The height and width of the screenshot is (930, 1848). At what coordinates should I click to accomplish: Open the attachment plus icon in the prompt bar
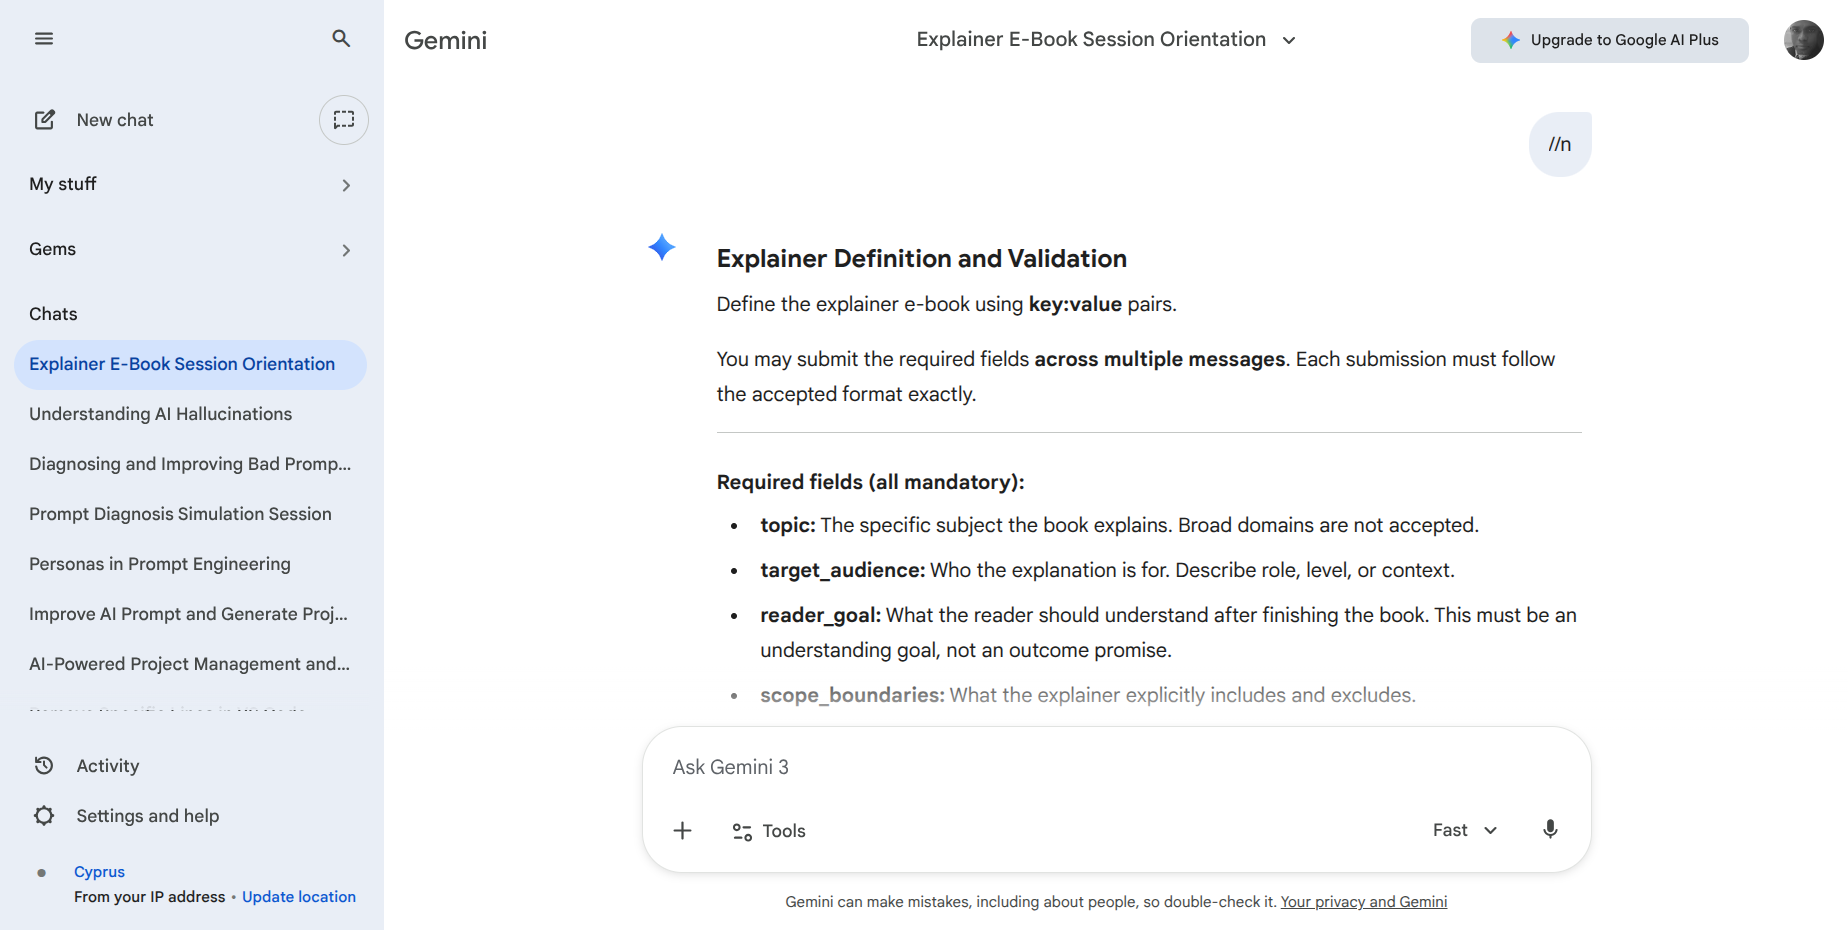[x=683, y=830]
